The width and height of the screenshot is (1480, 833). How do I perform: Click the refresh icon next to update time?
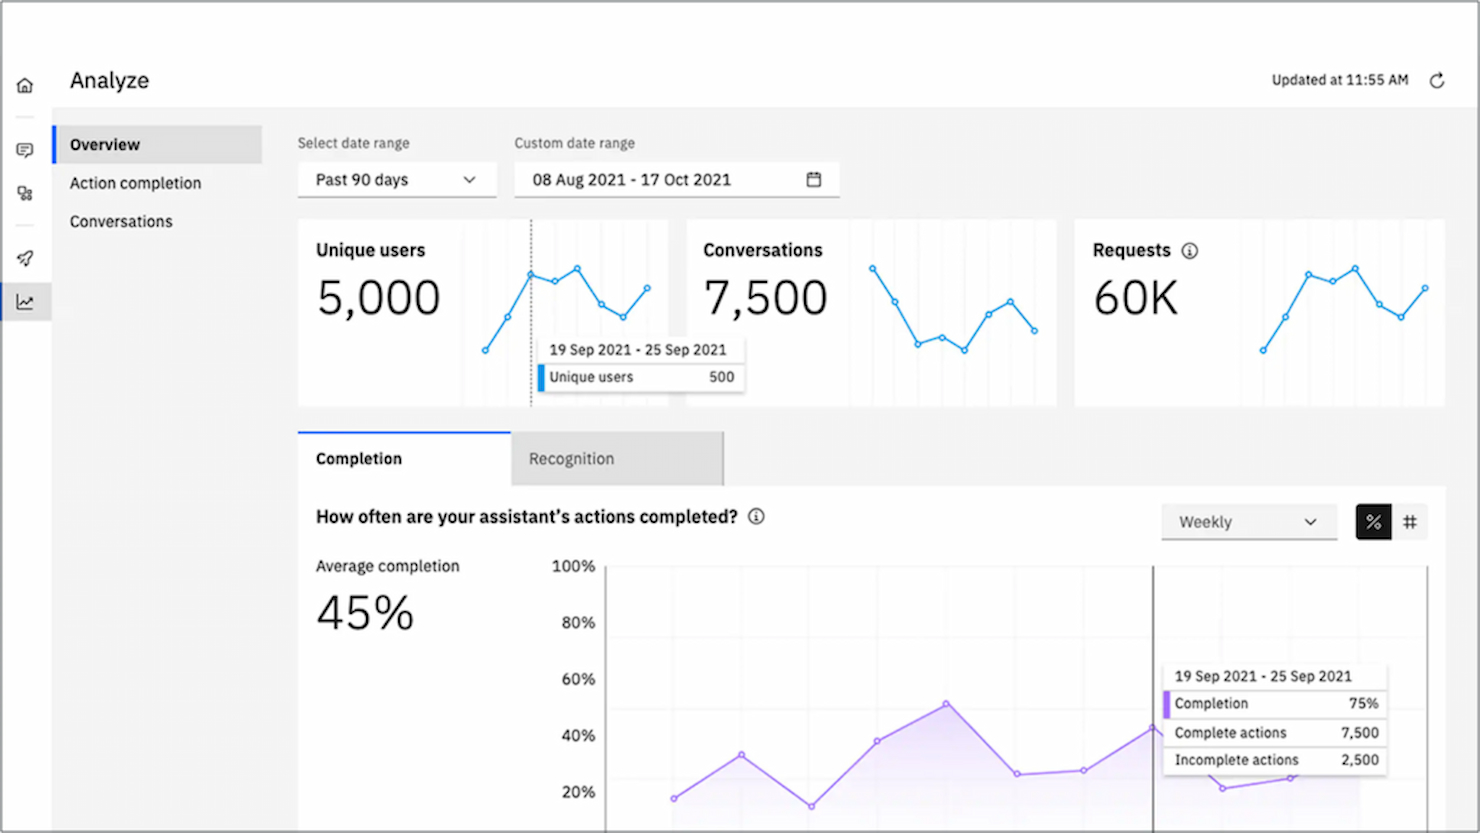click(1437, 80)
